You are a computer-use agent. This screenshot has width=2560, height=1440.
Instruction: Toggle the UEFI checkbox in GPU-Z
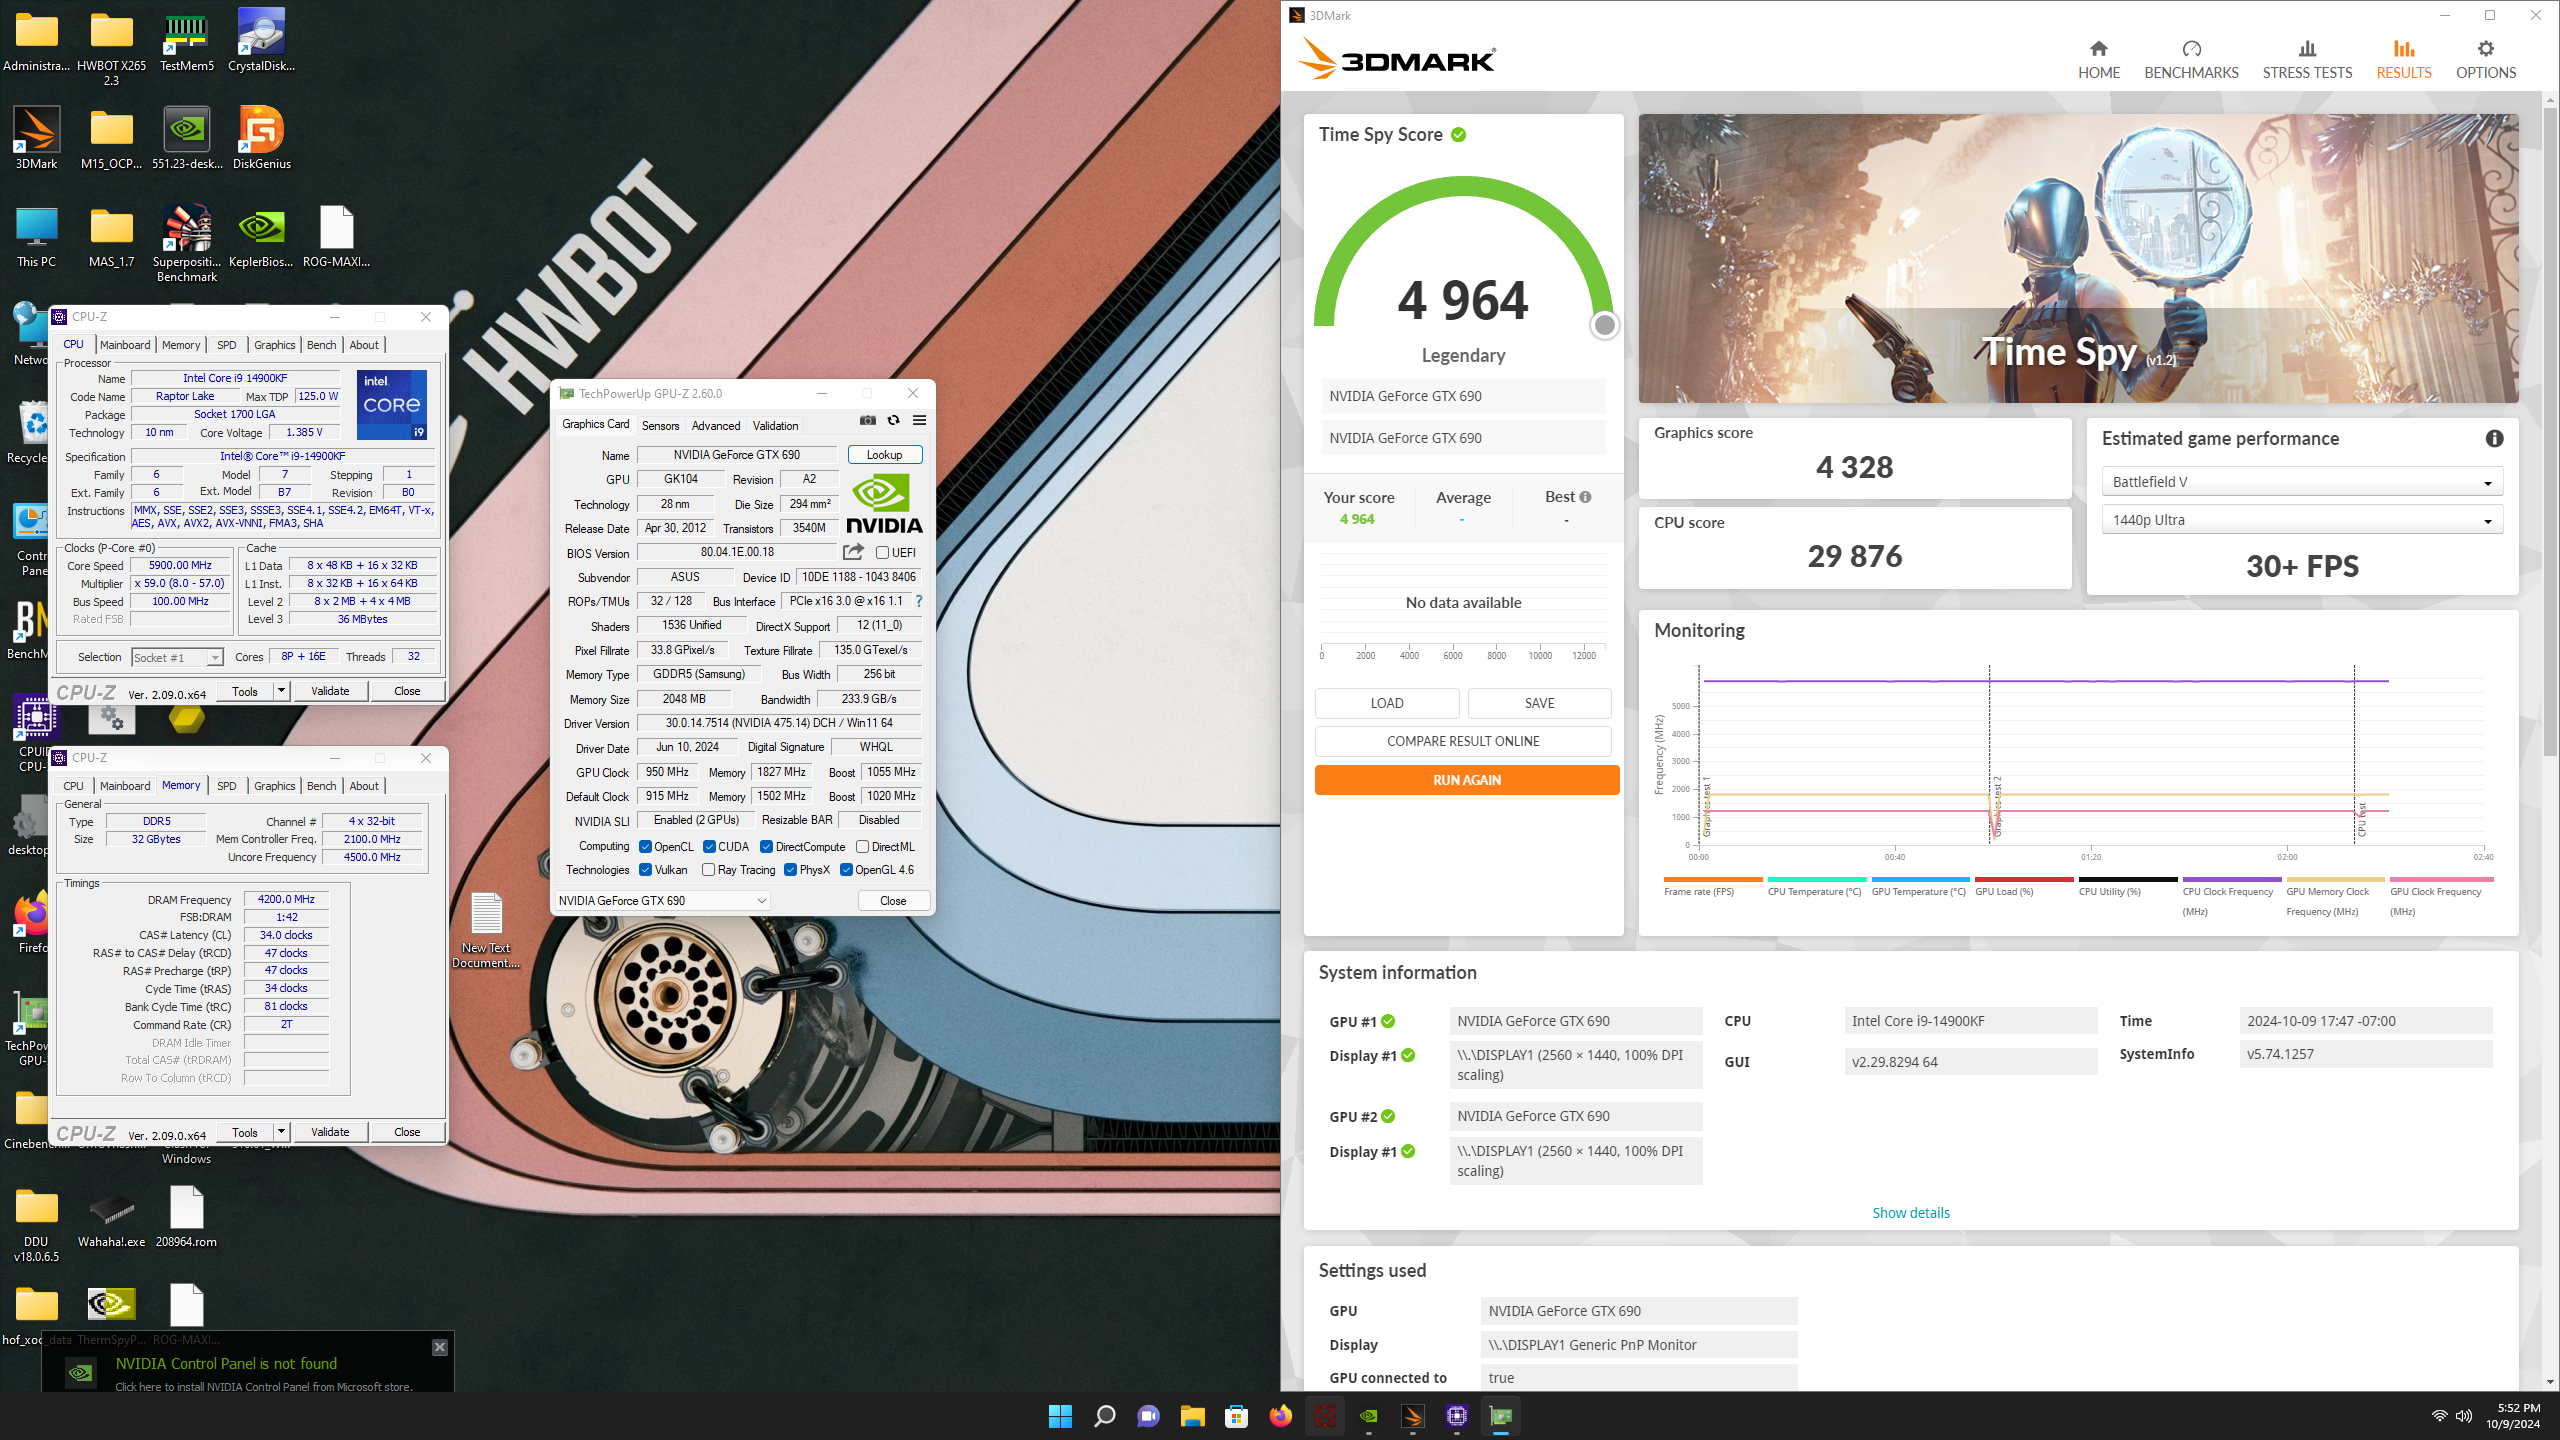point(882,552)
